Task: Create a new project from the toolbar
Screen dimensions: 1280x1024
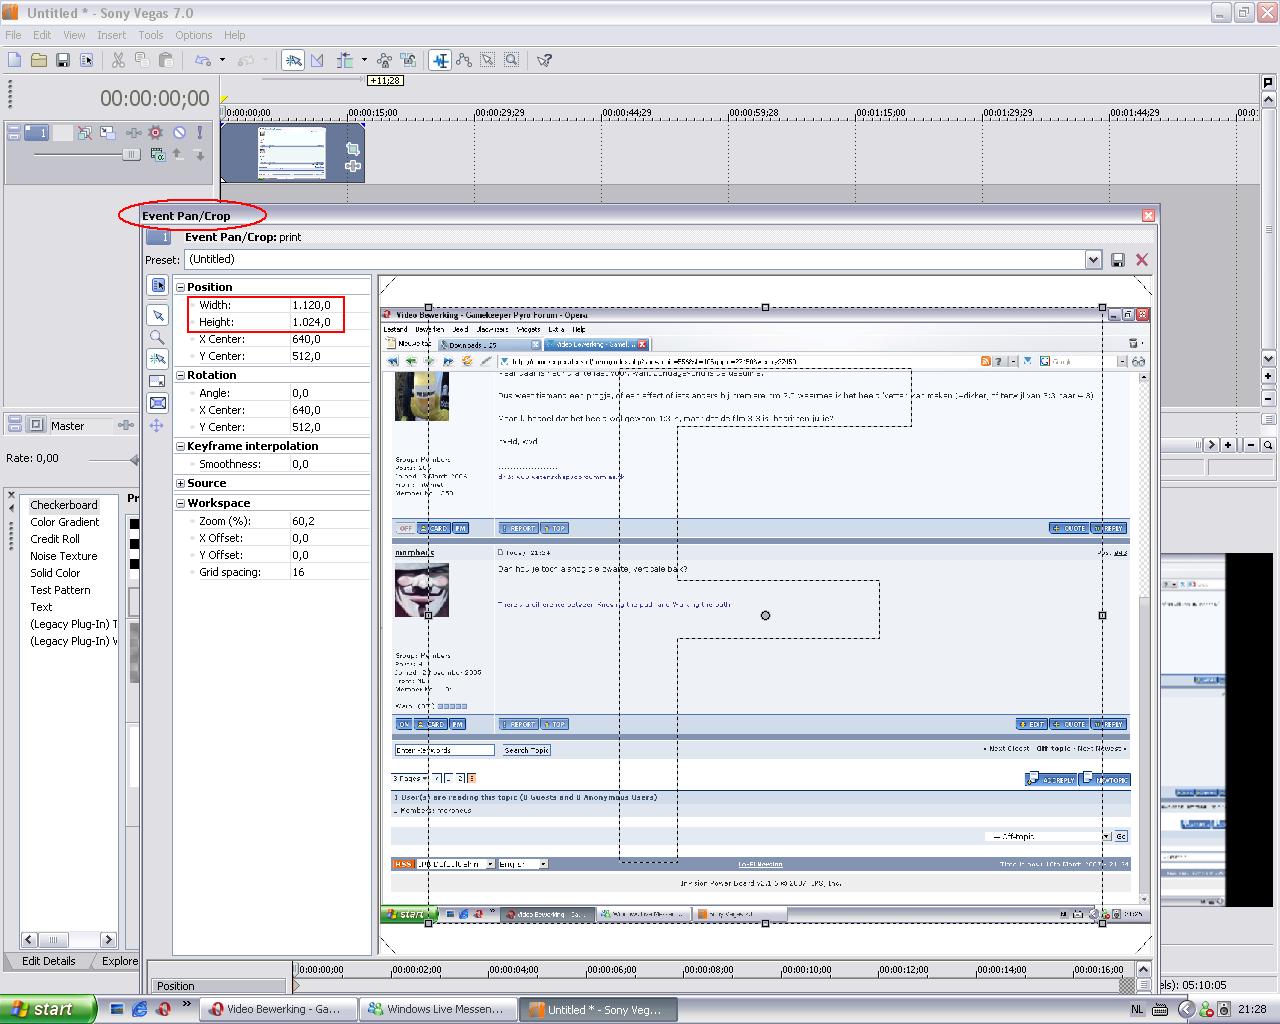Action: (15, 60)
